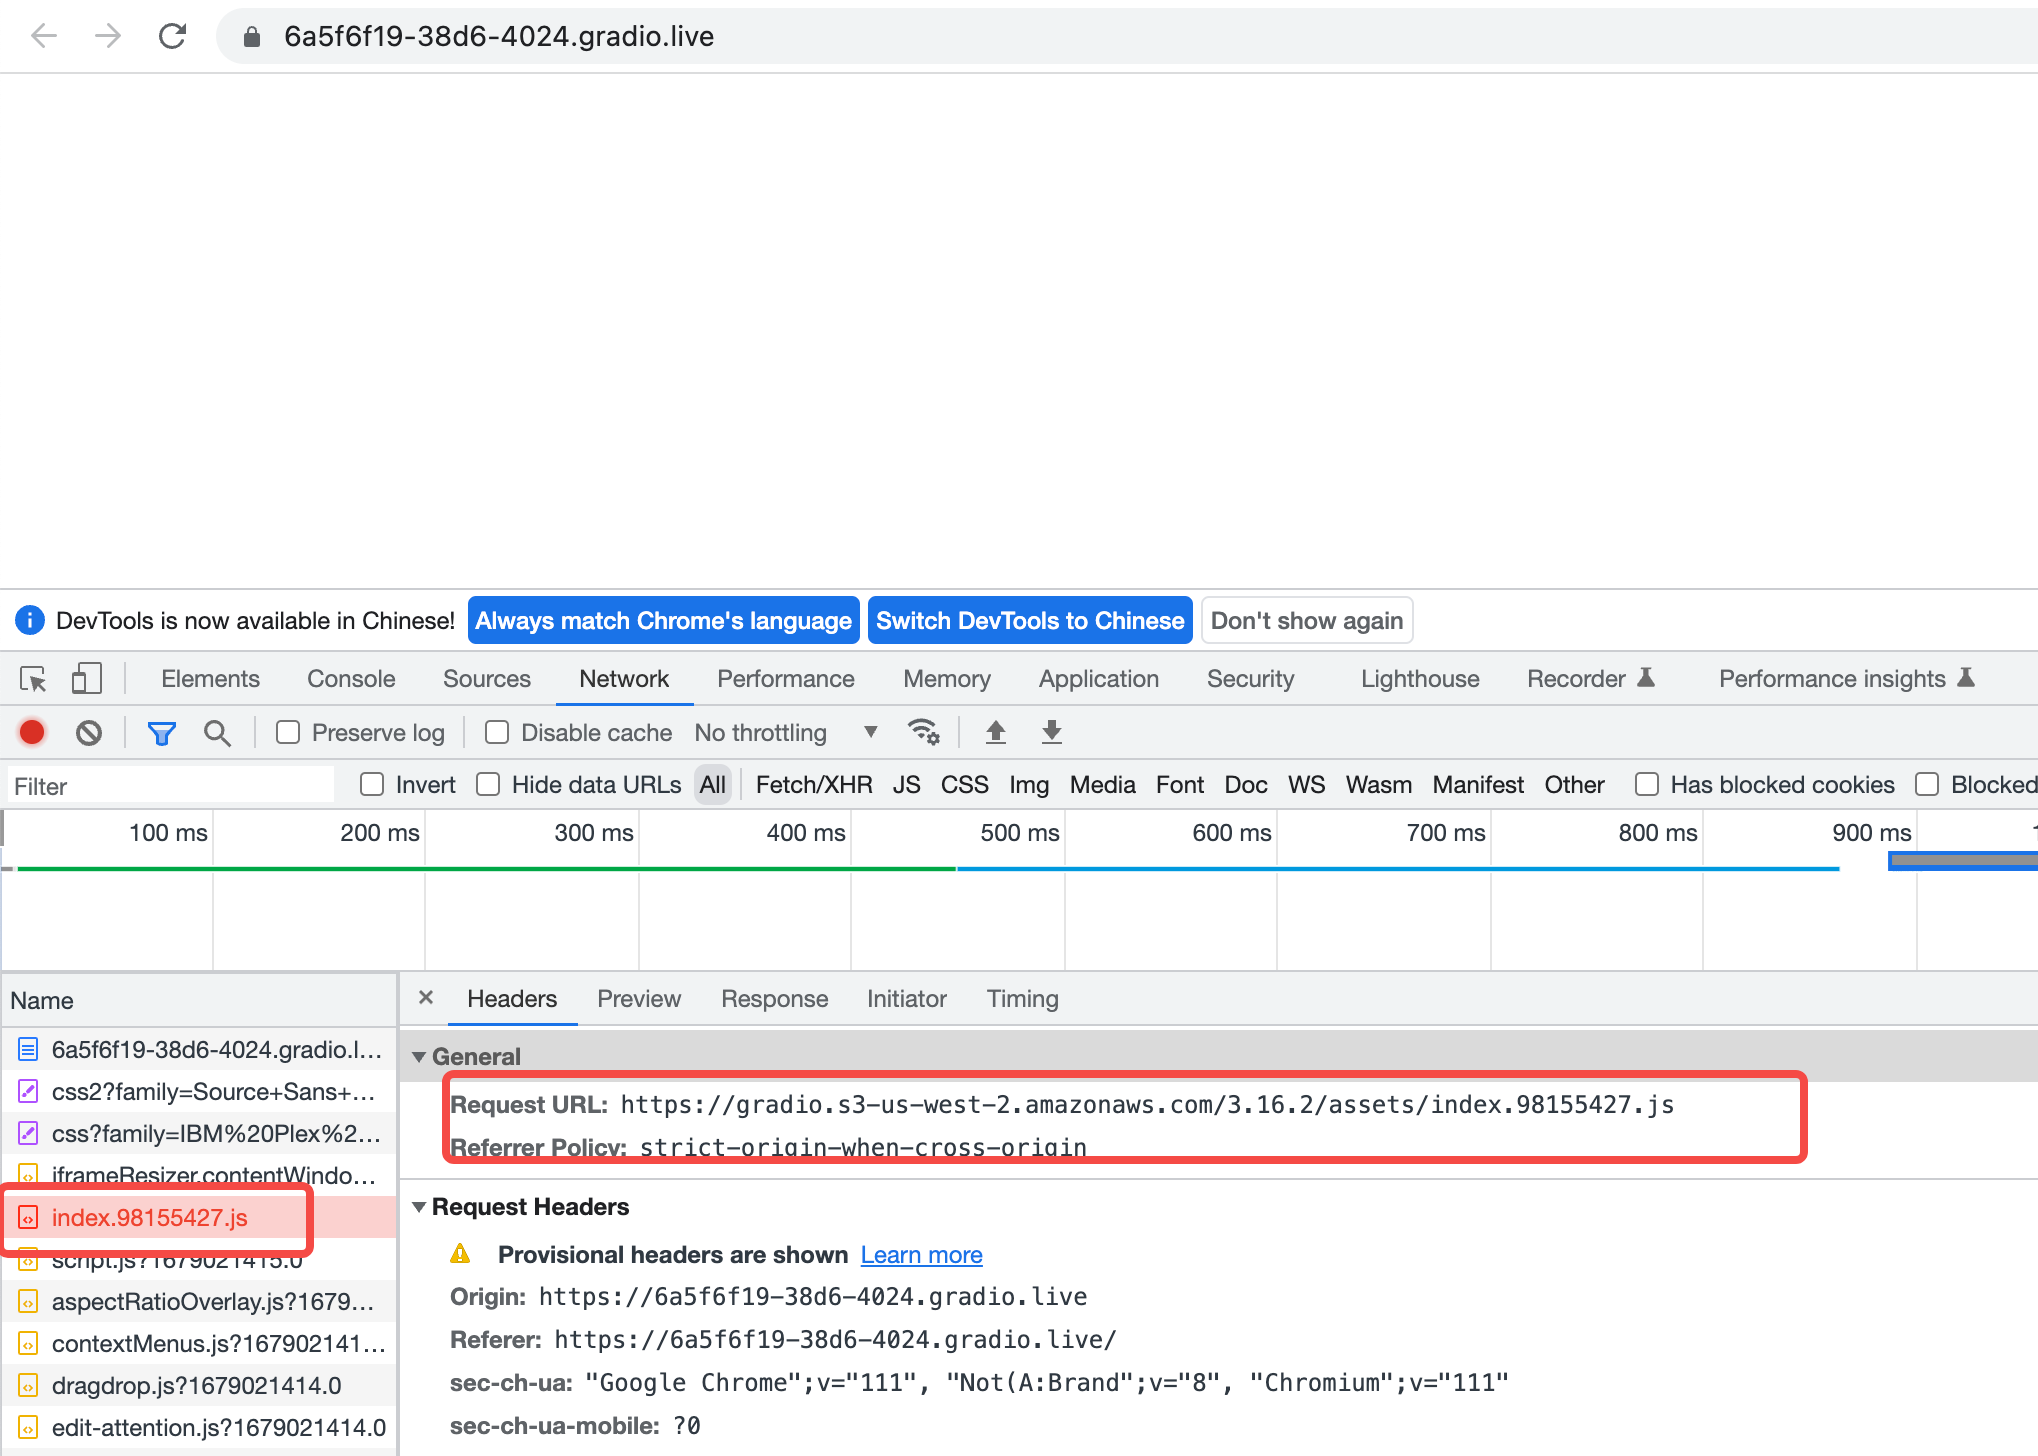2038x1456 pixels.
Task: Enable Preserve log checkbox
Action: point(288,733)
